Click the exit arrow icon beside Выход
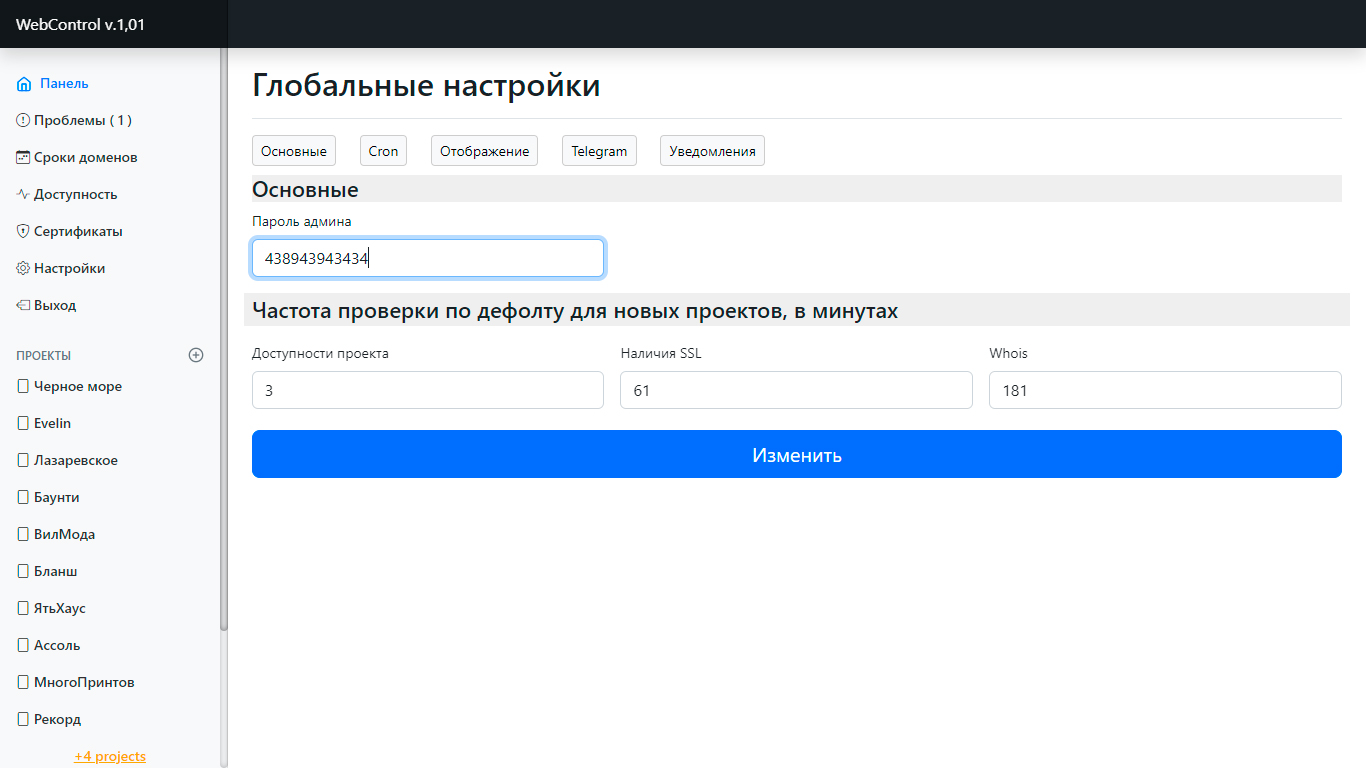 [23, 305]
